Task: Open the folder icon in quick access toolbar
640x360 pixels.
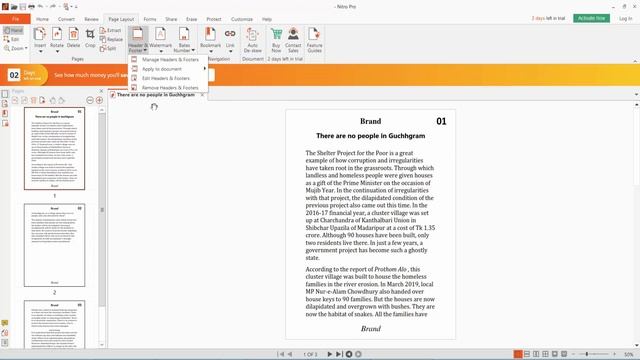Action: [14, 7]
